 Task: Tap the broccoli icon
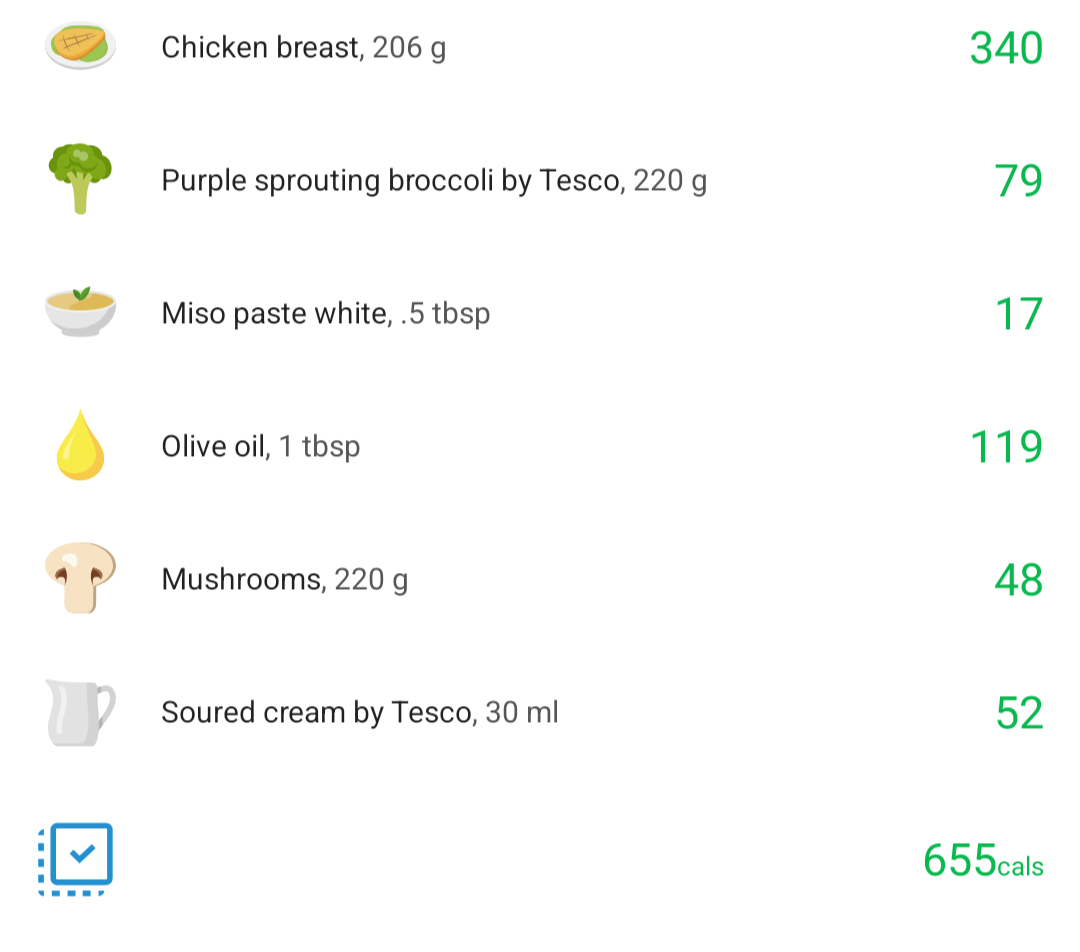tap(80, 178)
